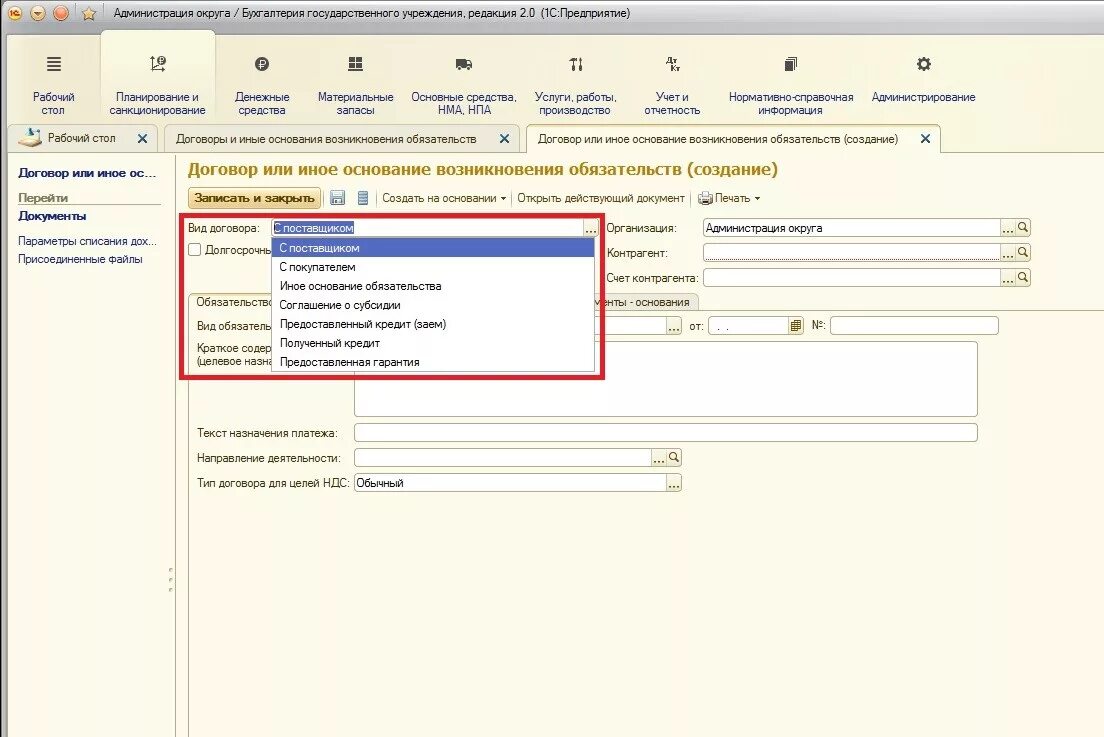Open ellipsis button left of 'от:' date
The height and width of the screenshot is (737, 1104).
pos(674,326)
